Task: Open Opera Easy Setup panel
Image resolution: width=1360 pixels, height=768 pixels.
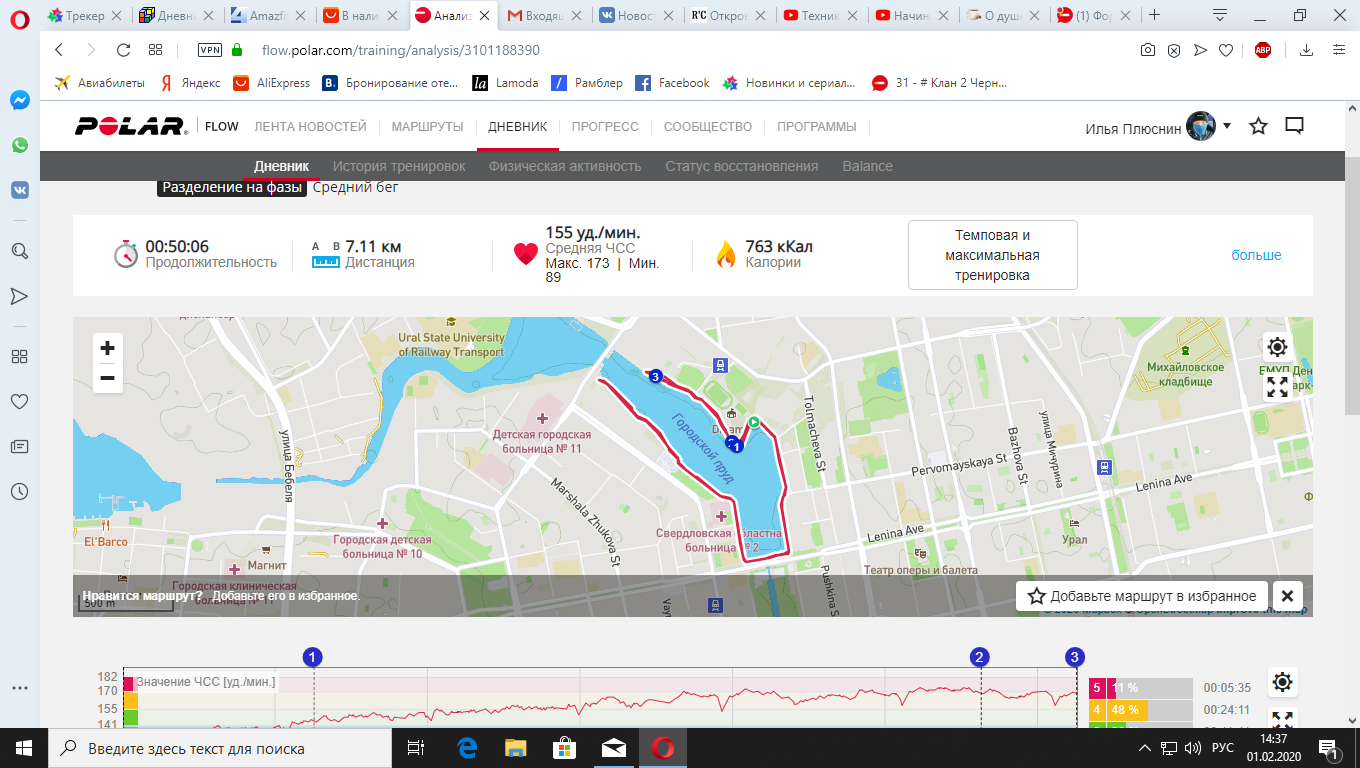Action: click(x=1339, y=50)
